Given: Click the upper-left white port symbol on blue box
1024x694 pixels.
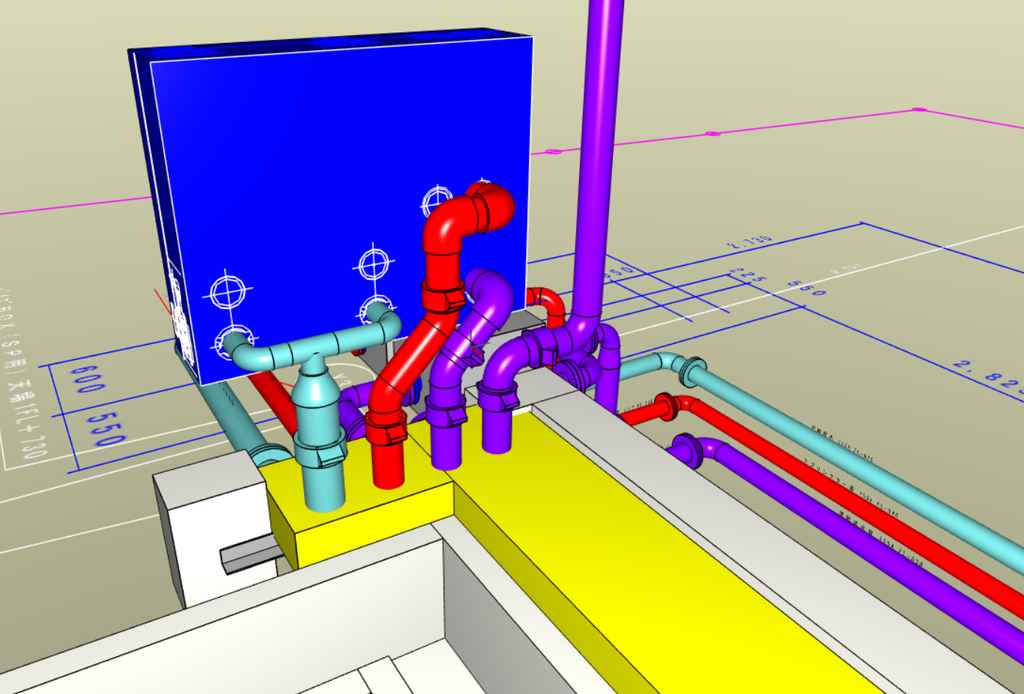Looking at the screenshot, I should (x=227, y=292).
